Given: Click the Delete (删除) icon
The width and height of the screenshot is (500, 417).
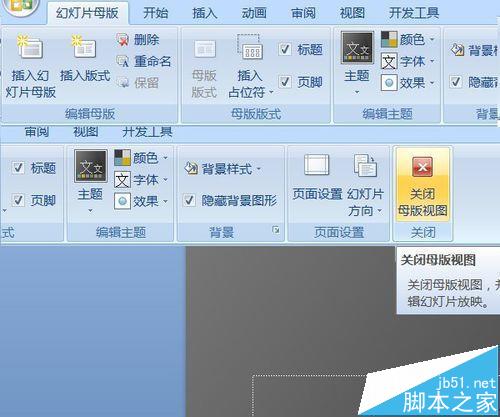Looking at the screenshot, I should click(122, 40).
